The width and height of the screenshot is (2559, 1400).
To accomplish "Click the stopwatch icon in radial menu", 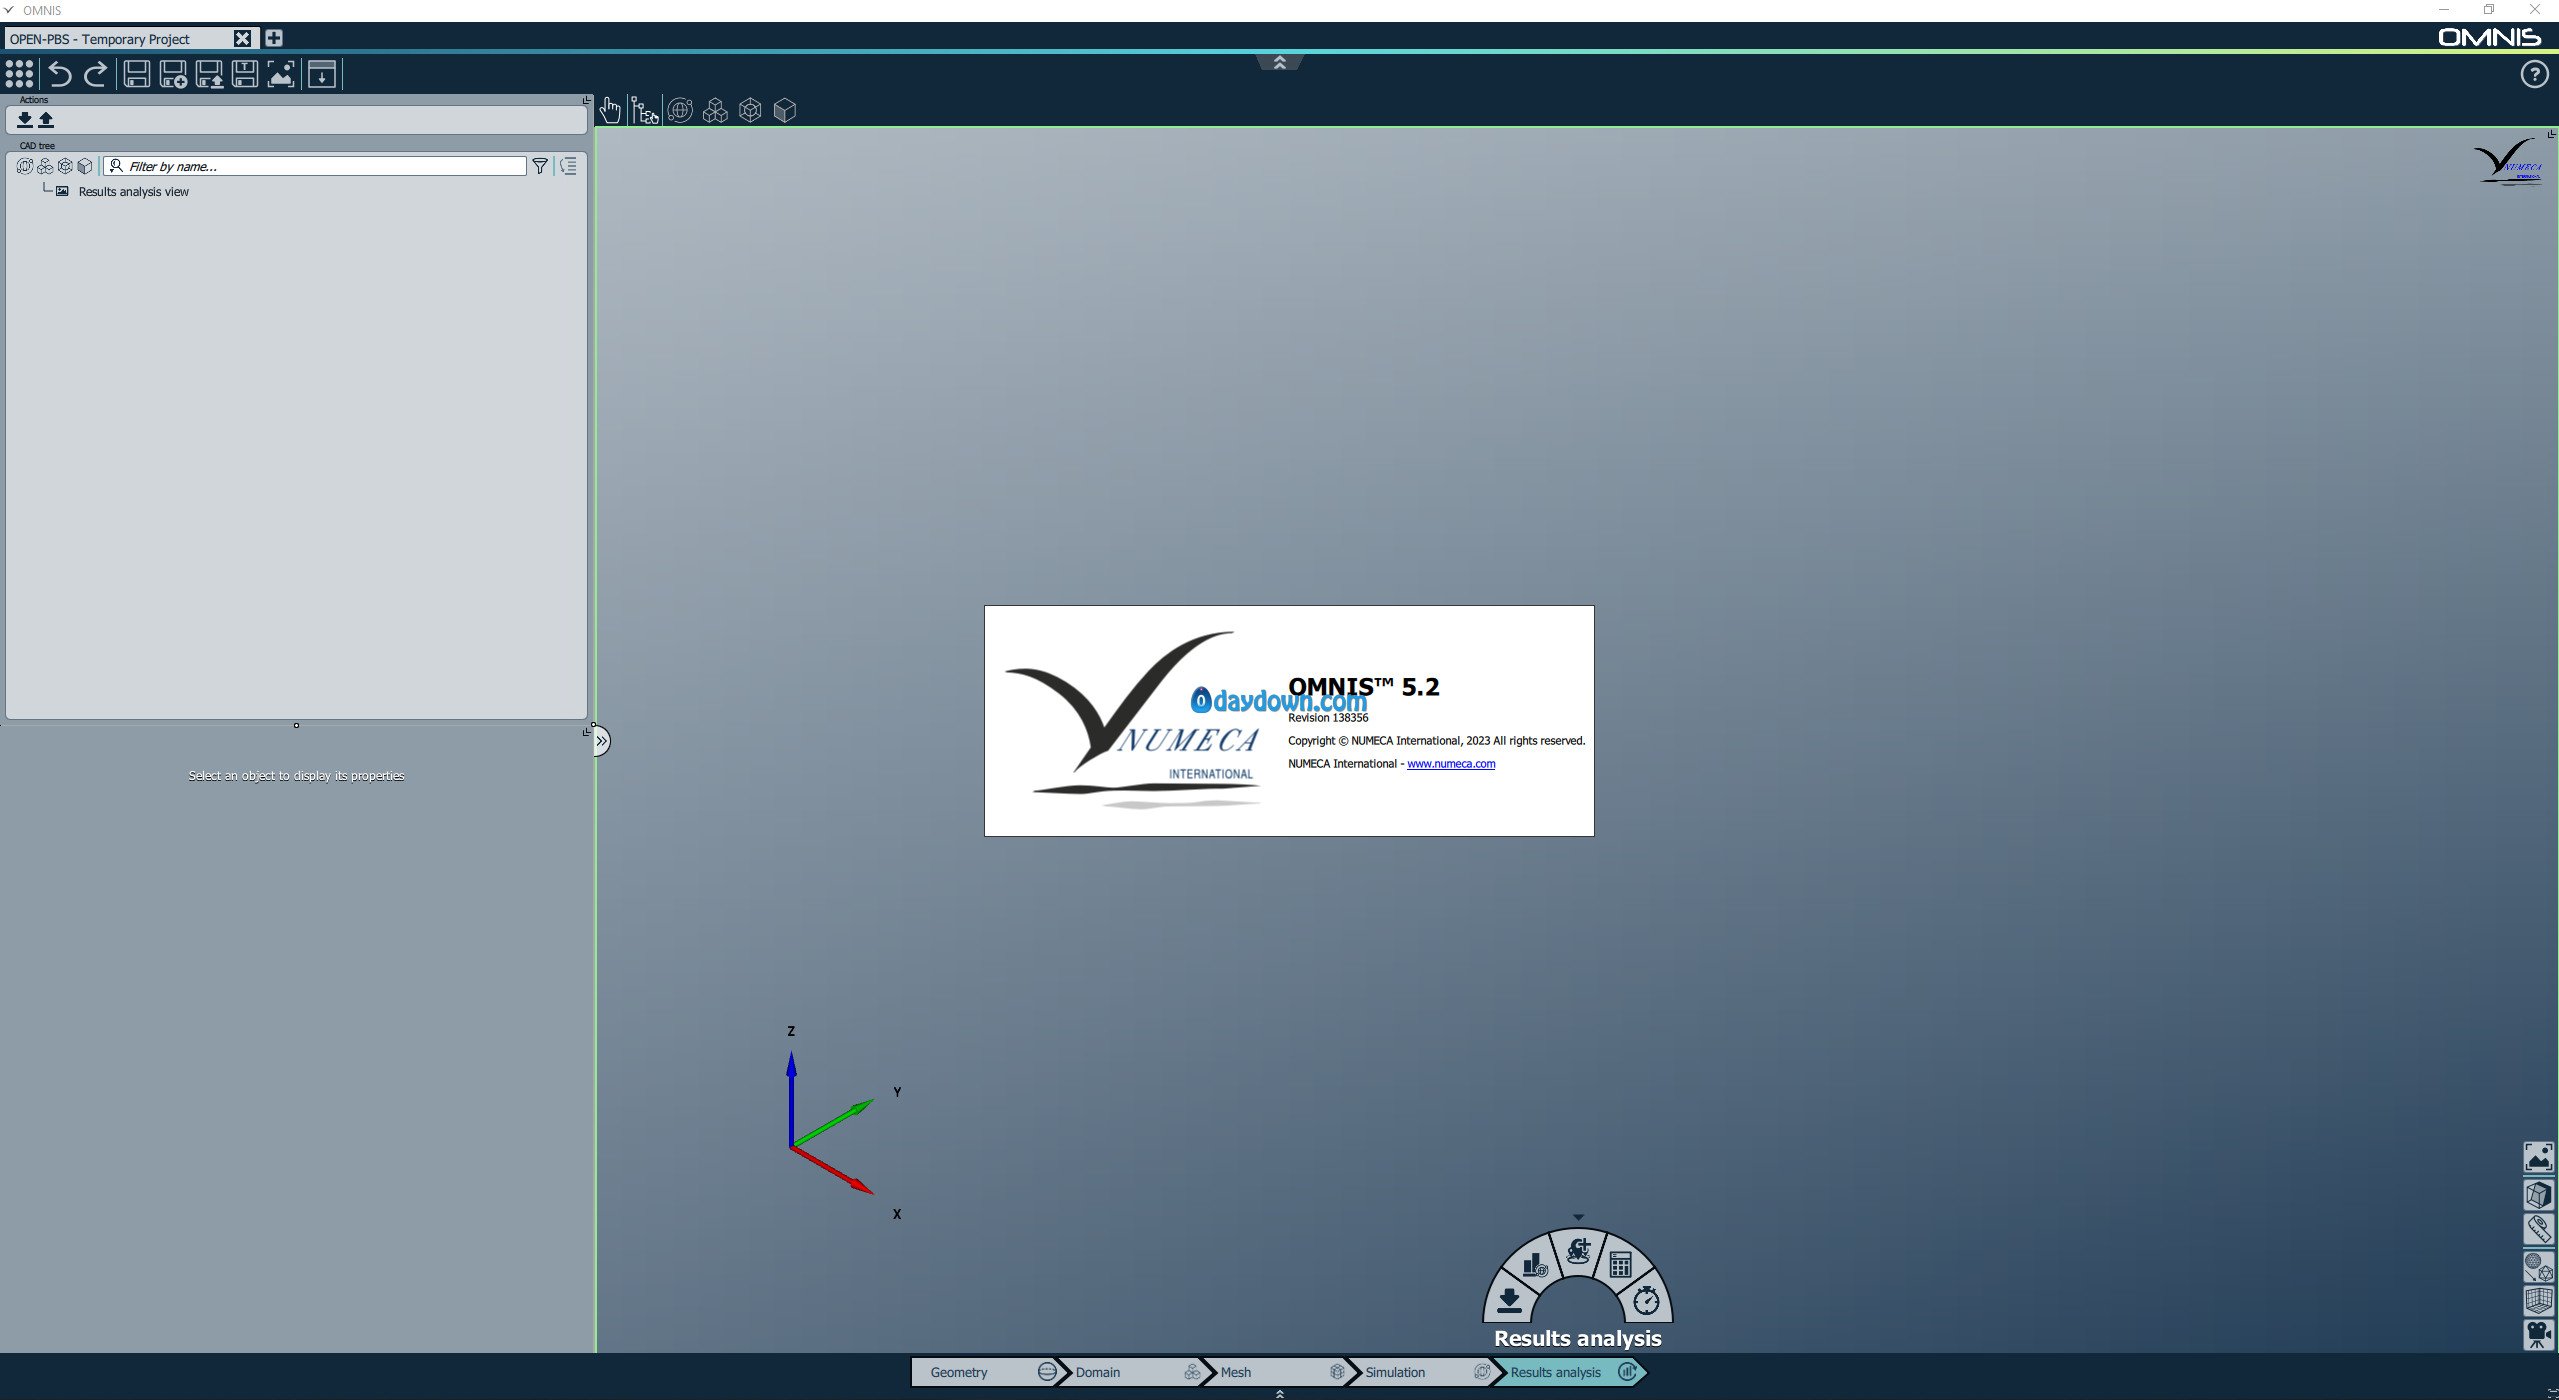I will tap(1646, 1300).
